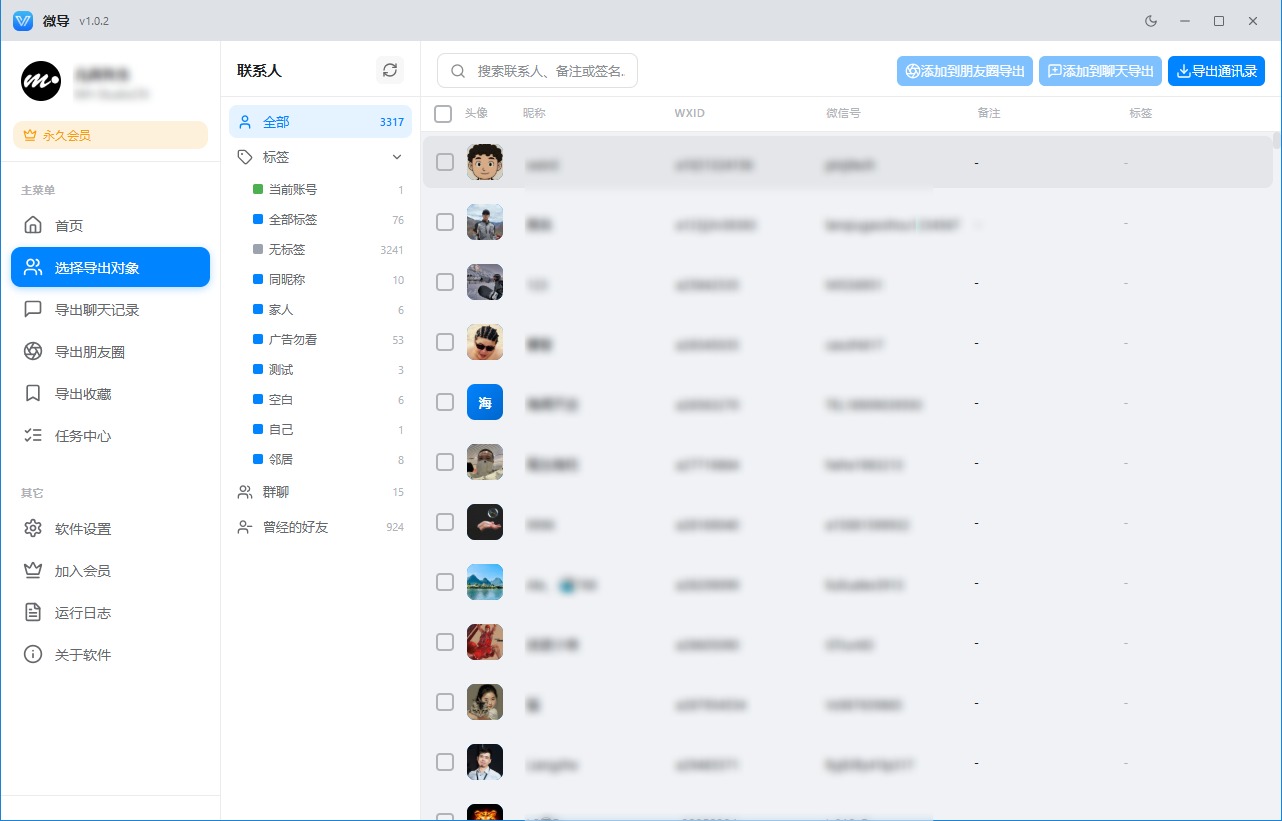
Task: Select 全部 contacts category
Action: click(x=320, y=122)
